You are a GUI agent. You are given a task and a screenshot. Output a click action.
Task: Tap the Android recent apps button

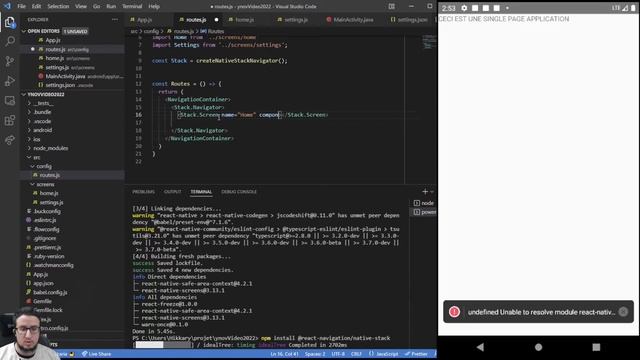tap(596, 347)
